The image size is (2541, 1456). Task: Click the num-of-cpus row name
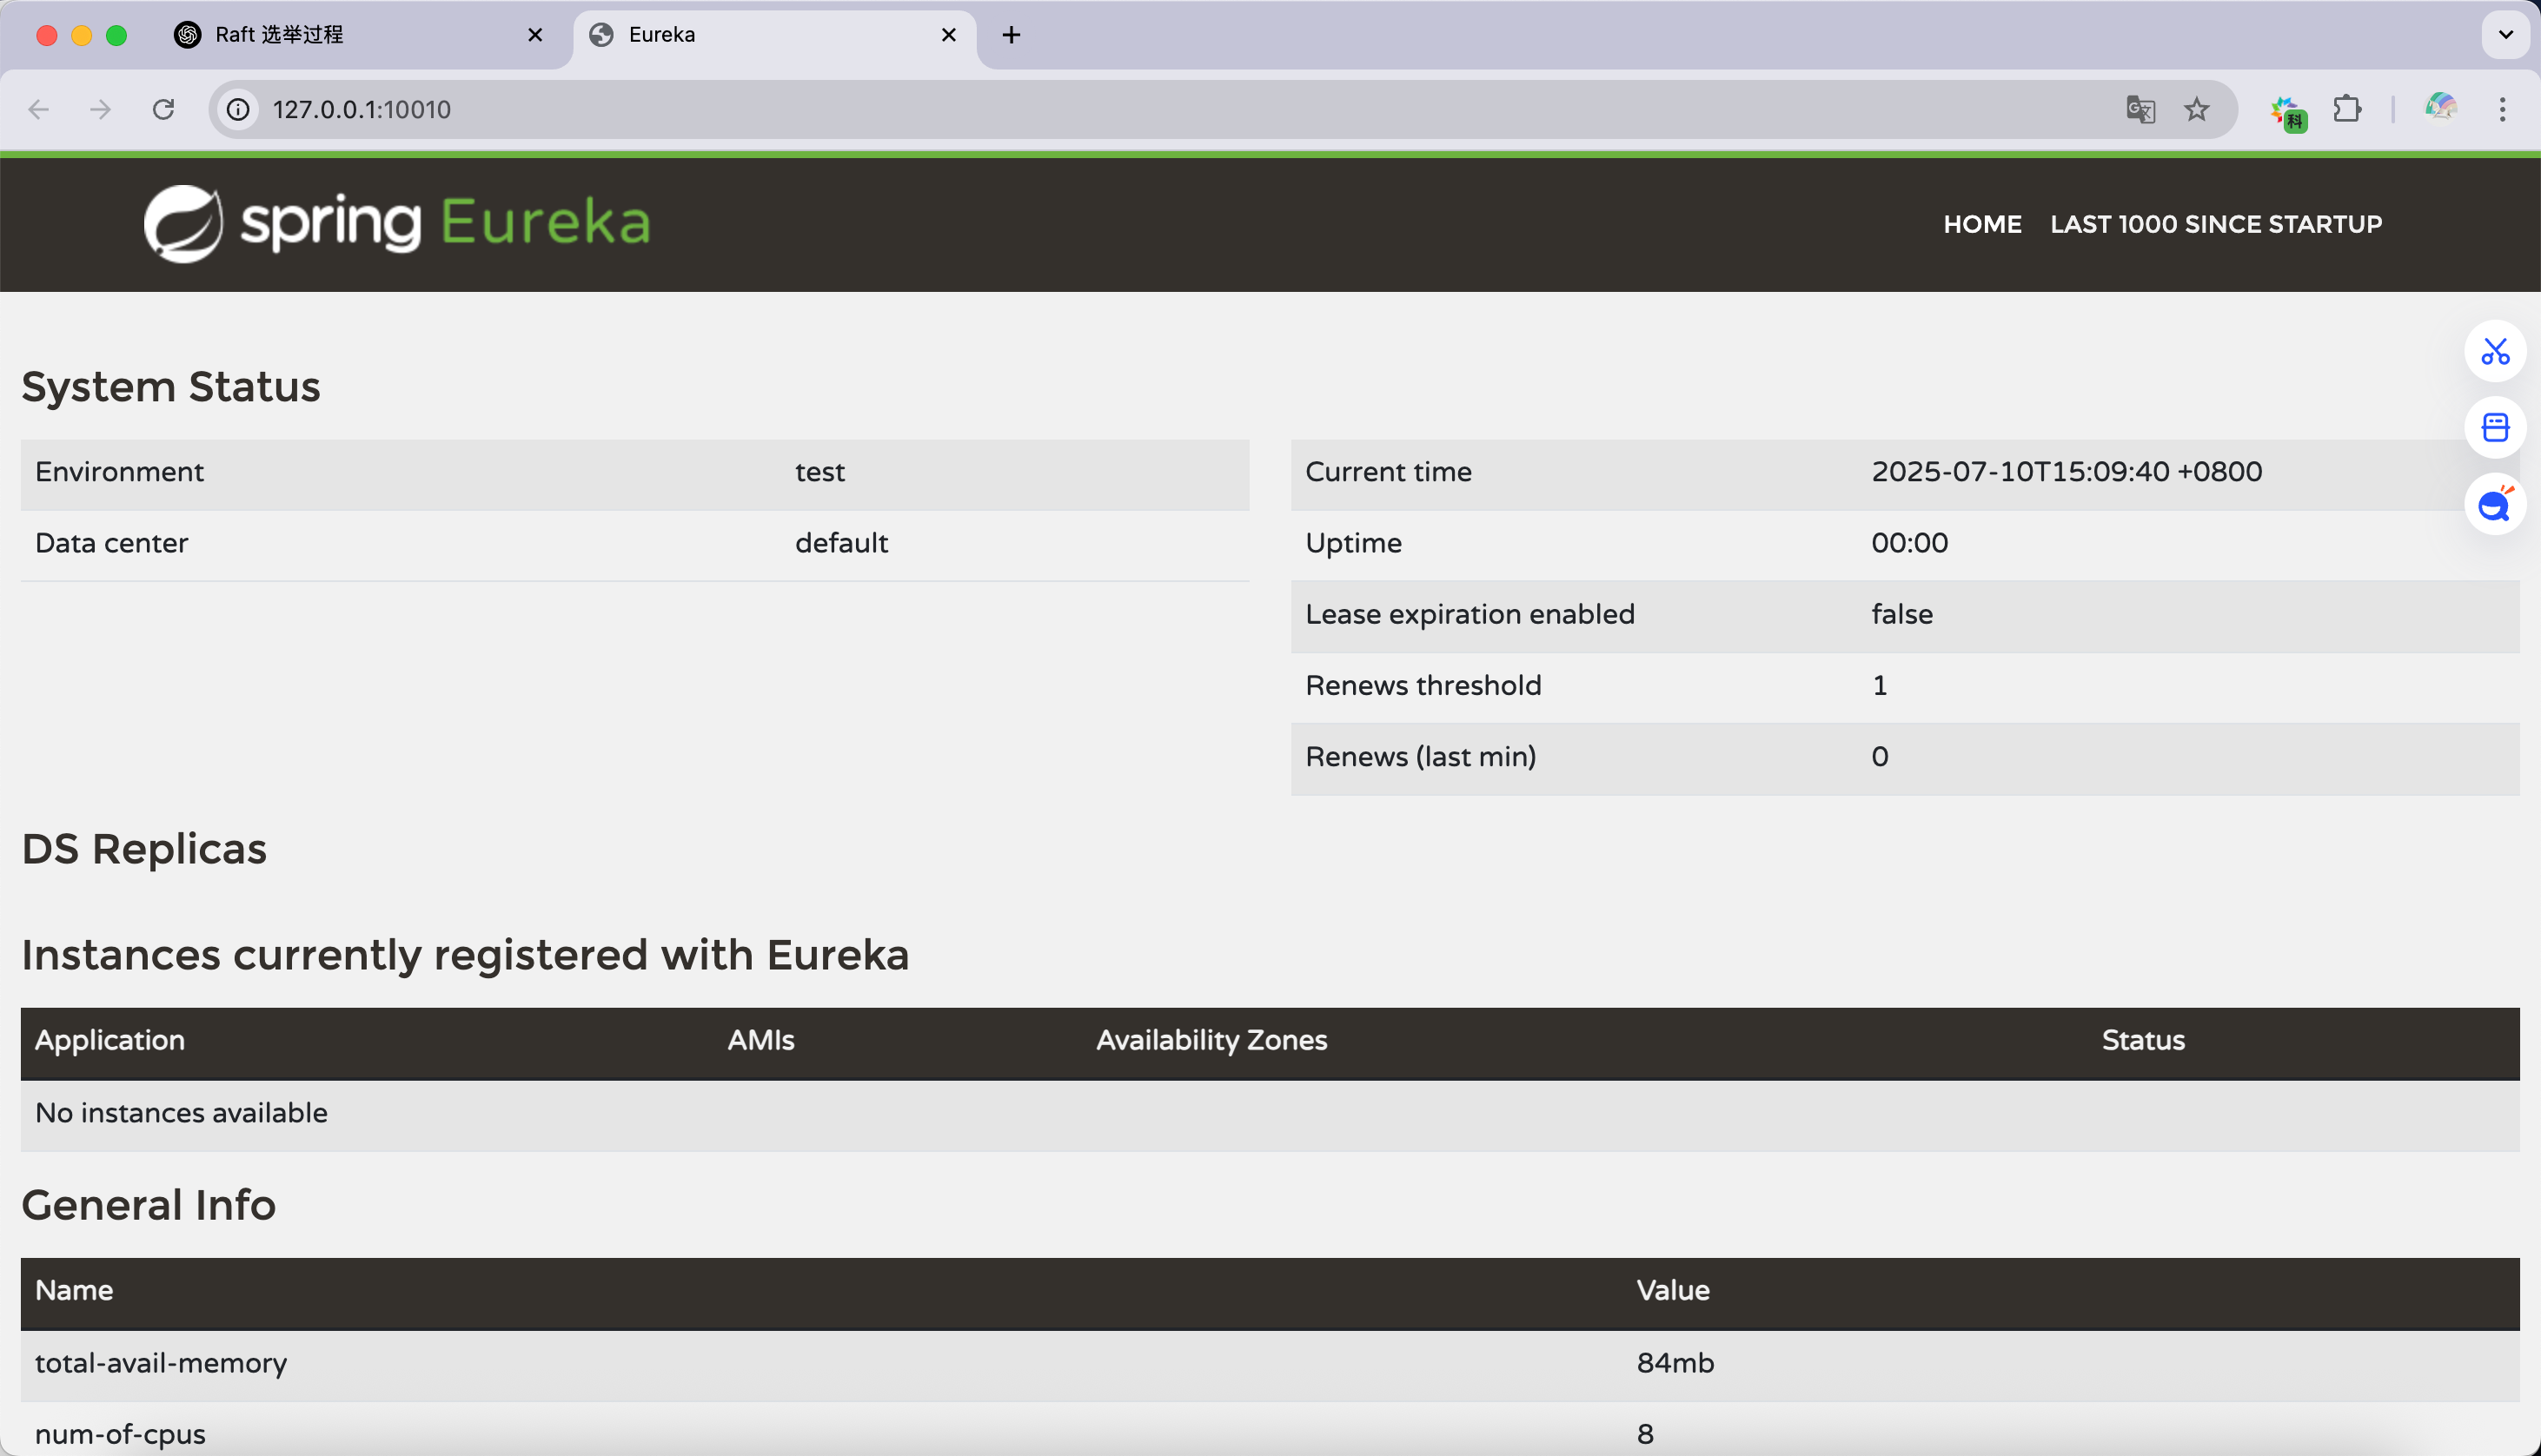120,1434
